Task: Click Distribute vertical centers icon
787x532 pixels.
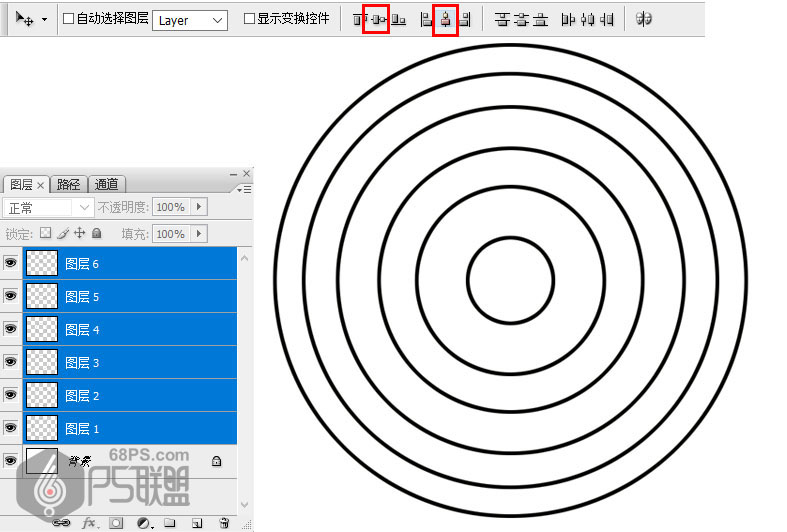Action: tap(521, 20)
